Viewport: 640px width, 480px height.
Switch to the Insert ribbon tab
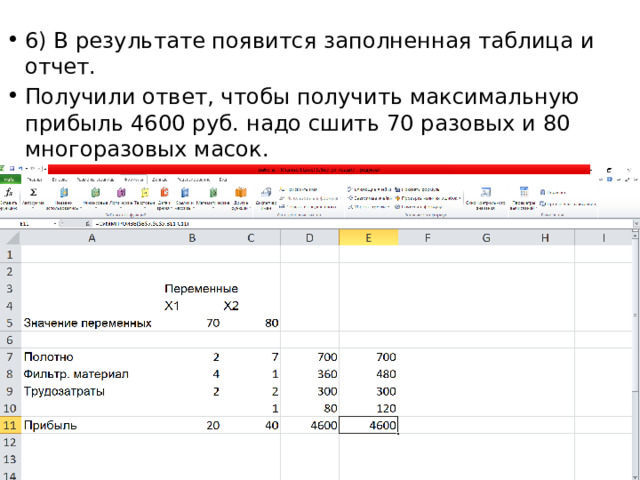tap(60, 180)
